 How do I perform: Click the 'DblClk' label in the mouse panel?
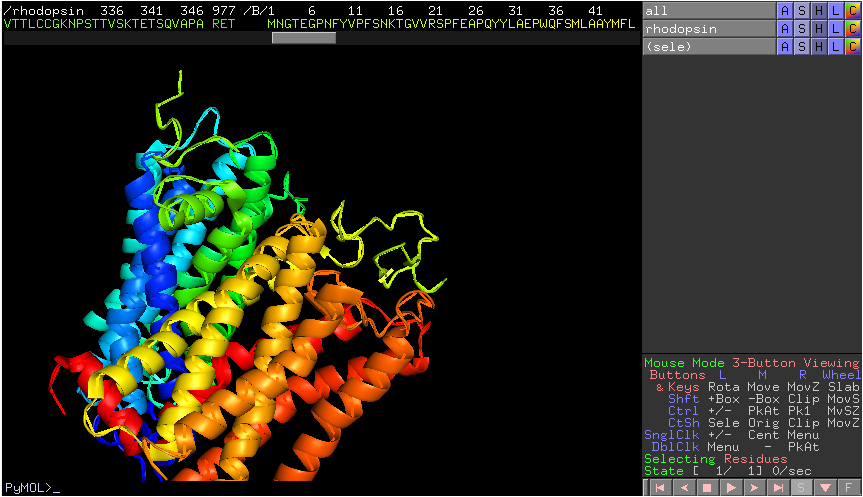[x=675, y=447]
